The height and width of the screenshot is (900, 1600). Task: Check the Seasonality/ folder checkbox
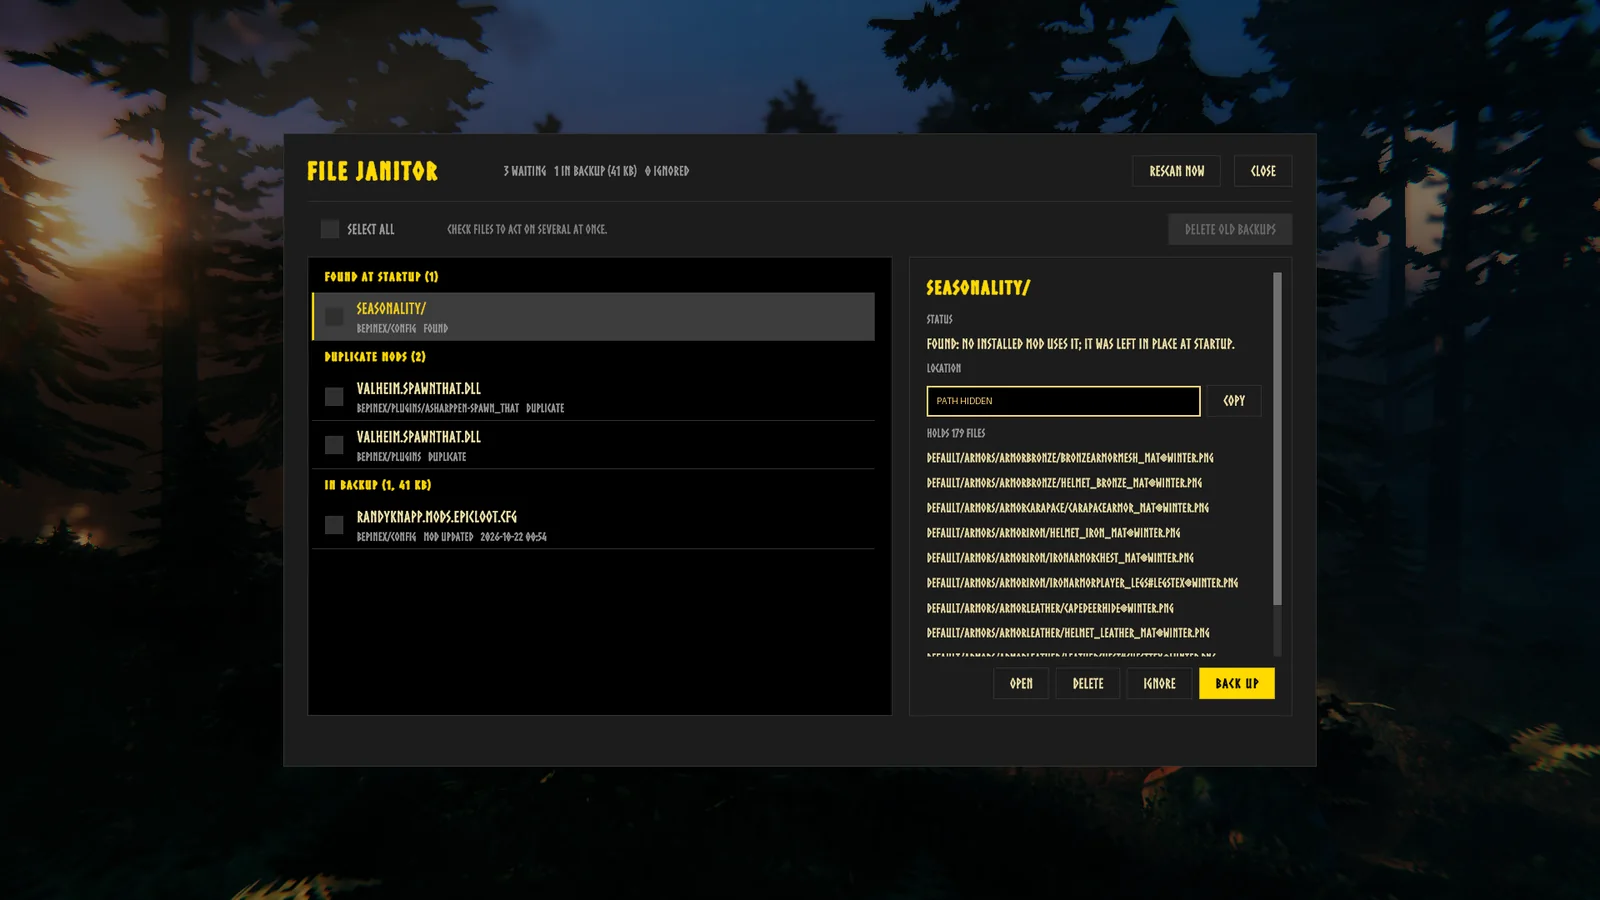point(334,317)
